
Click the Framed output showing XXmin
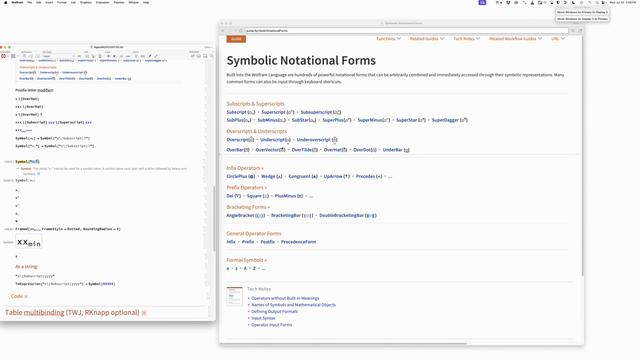pos(29,242)
